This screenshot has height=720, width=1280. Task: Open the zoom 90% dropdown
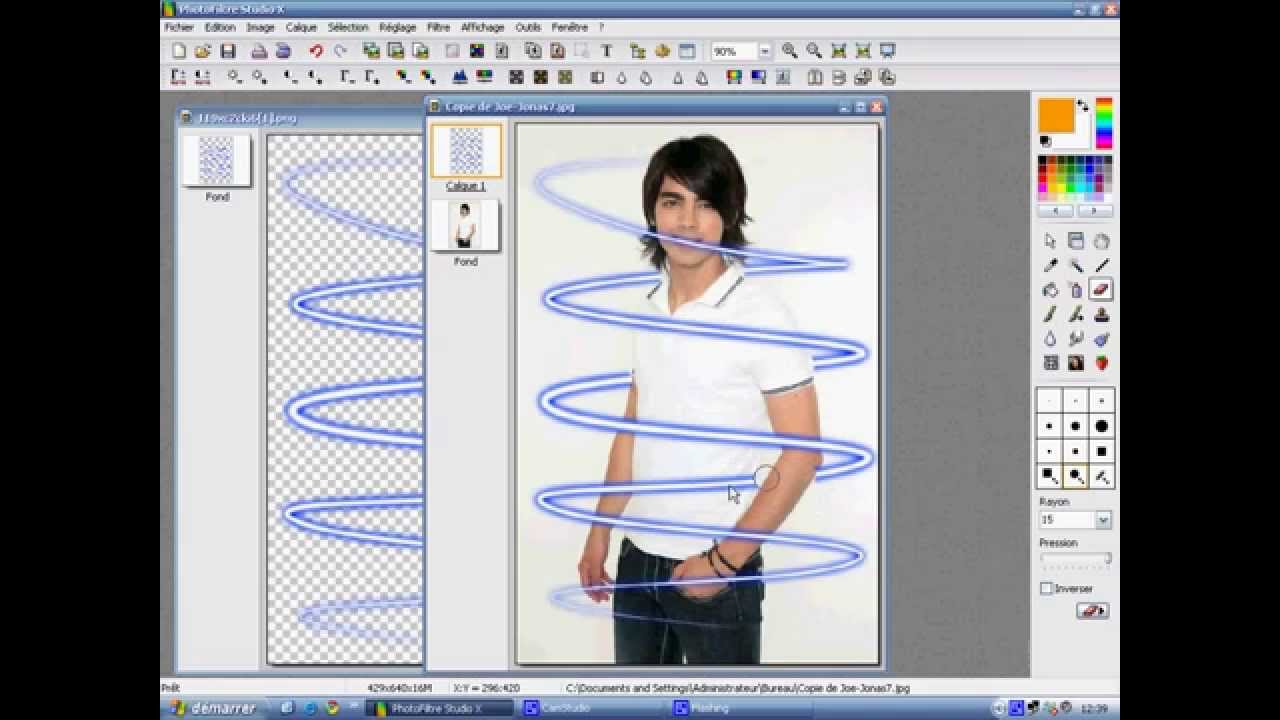[x=765, y=51]
